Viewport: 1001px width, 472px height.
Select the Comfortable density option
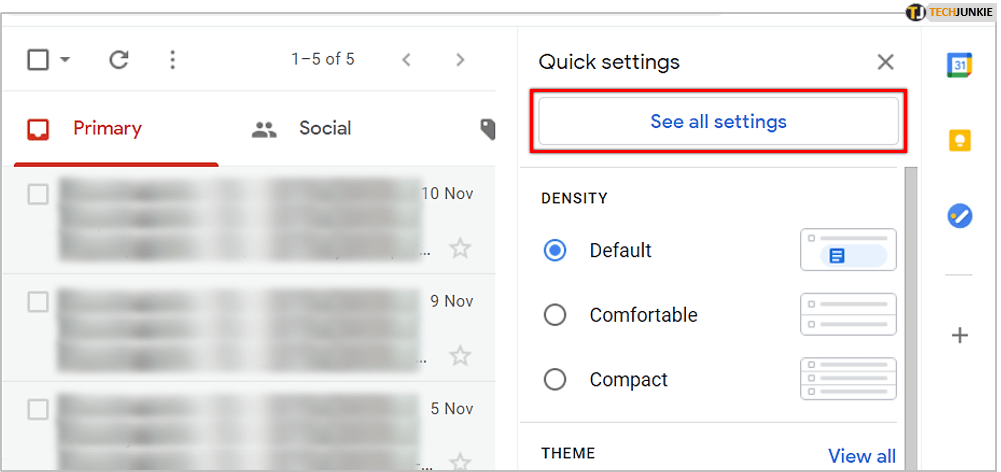(x=555, y=315)
